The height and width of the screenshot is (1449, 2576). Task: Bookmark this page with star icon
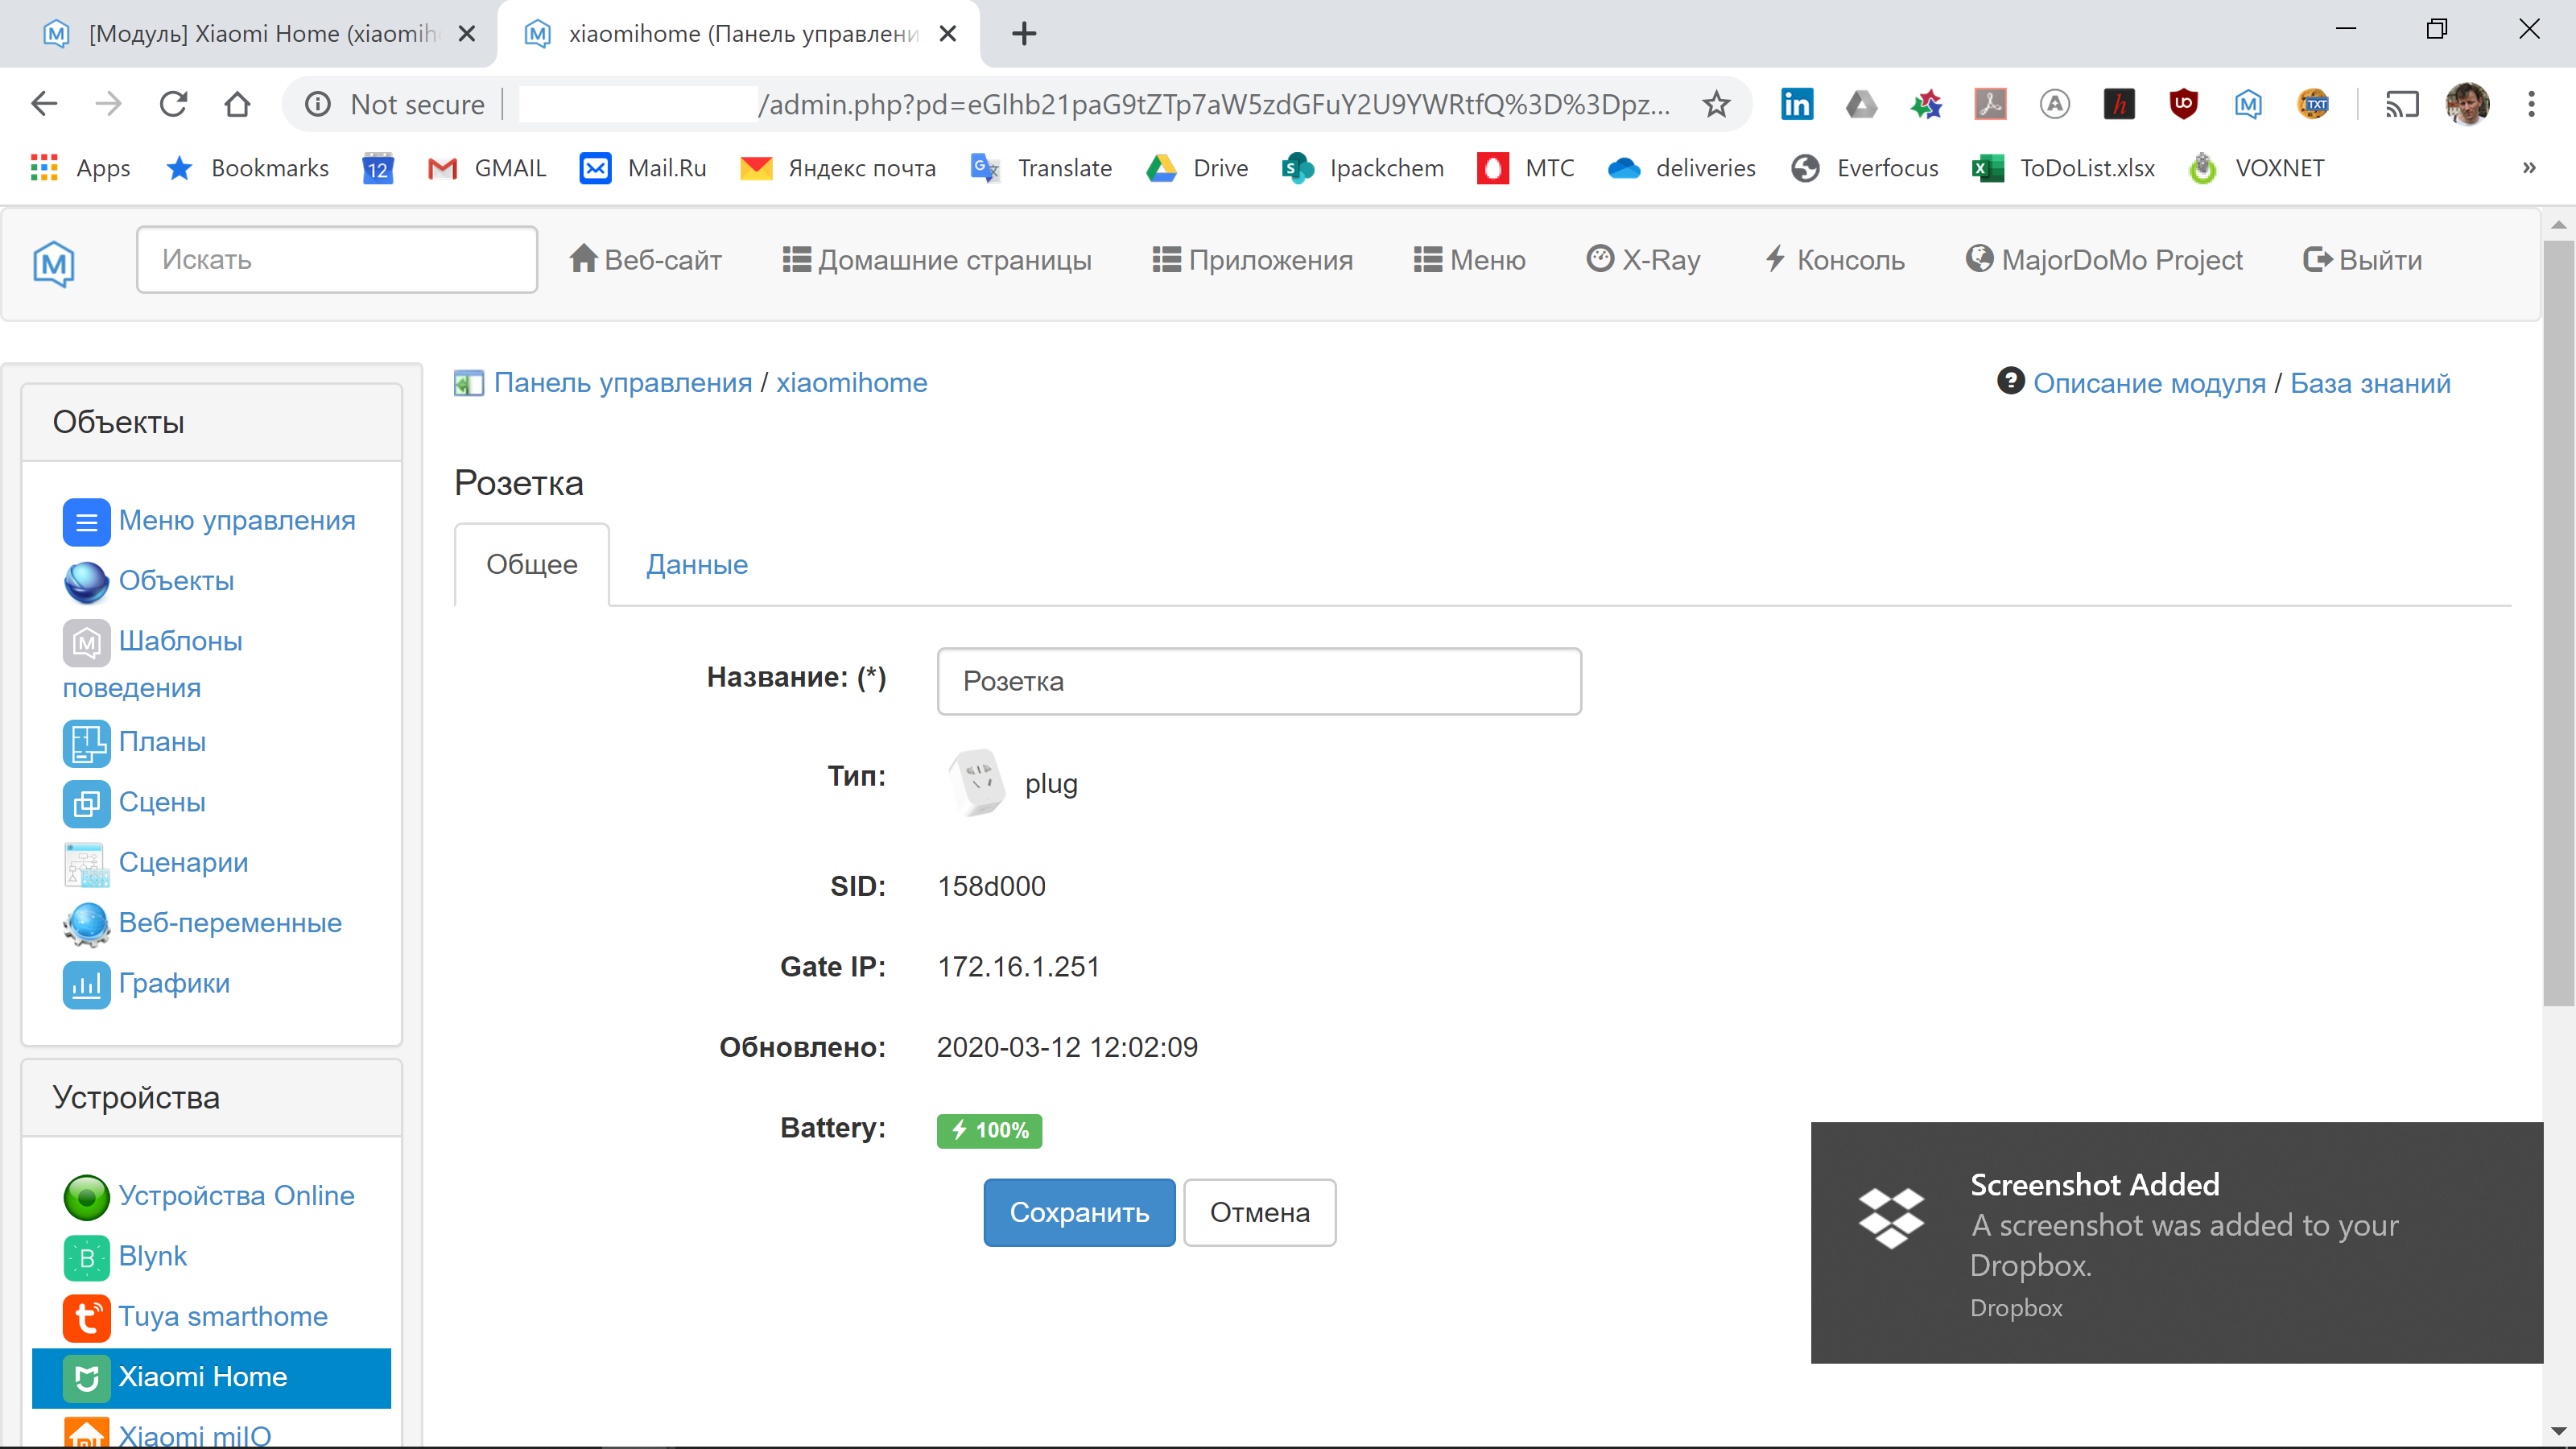click(1716, 104)
